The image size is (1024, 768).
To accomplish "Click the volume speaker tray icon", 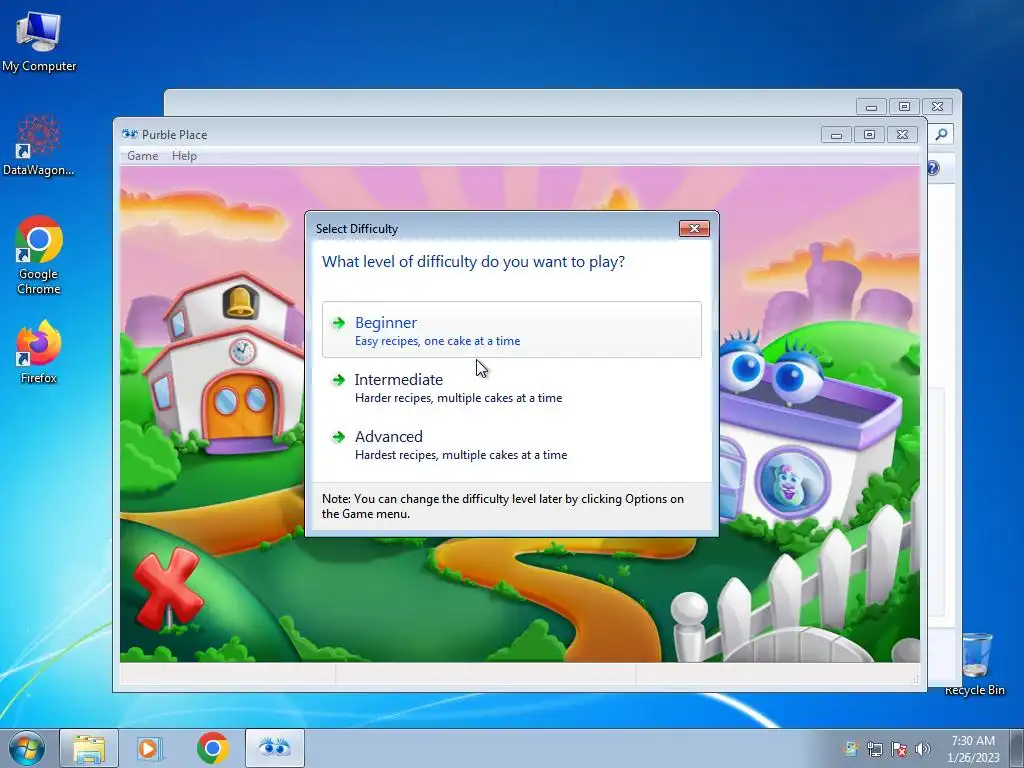I will [923, 749].
